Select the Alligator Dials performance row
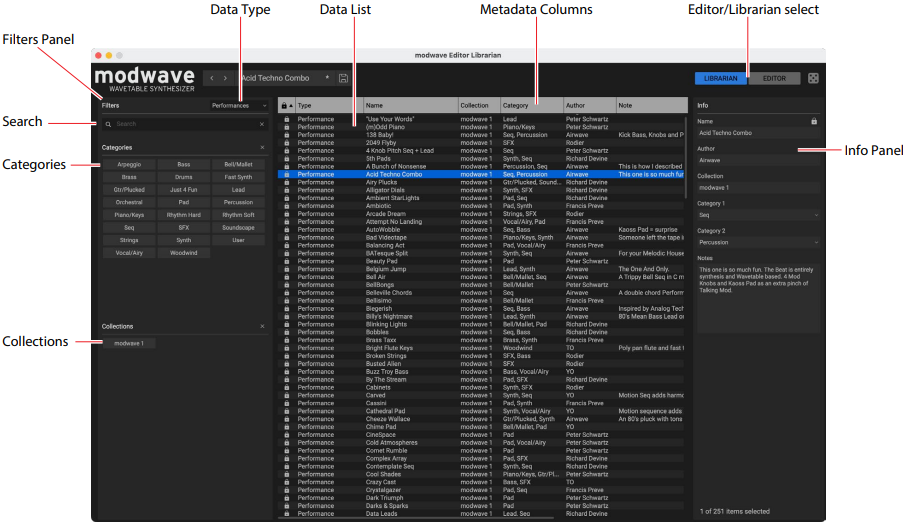905x526 pixels. [388, 190]
